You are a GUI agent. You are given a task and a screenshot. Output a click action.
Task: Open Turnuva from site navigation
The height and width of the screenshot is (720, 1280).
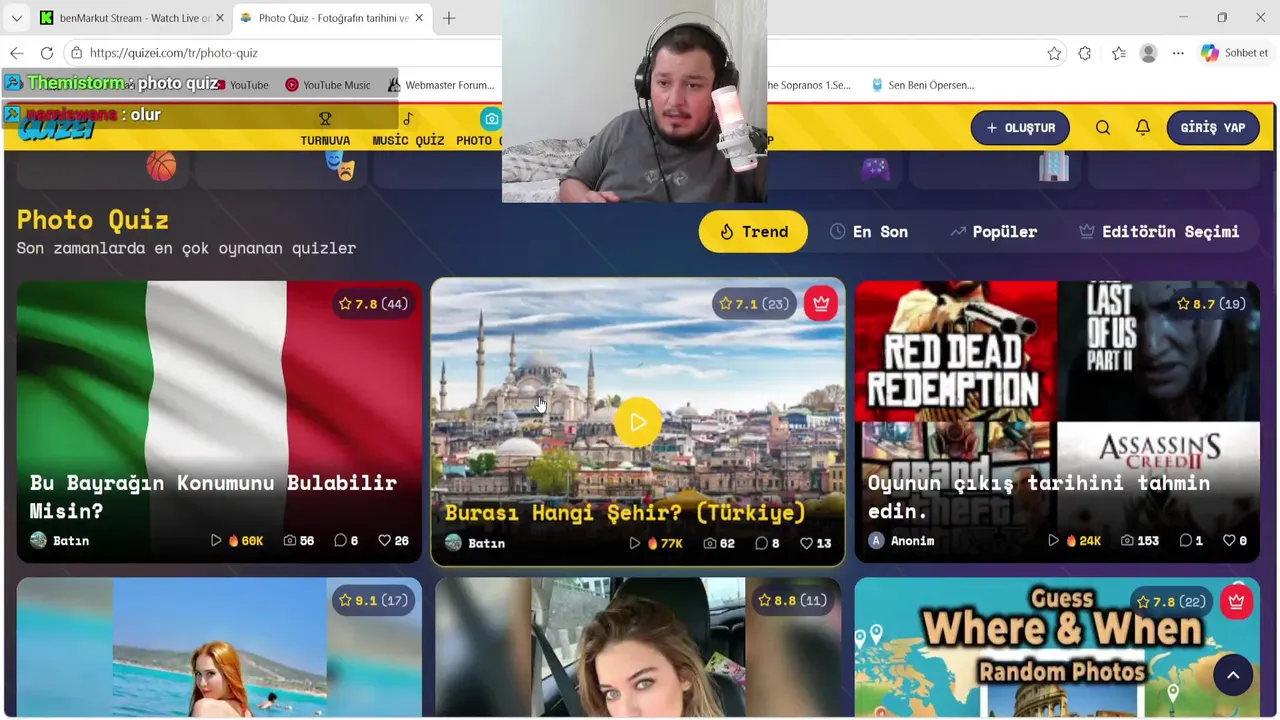coord(325,129)
